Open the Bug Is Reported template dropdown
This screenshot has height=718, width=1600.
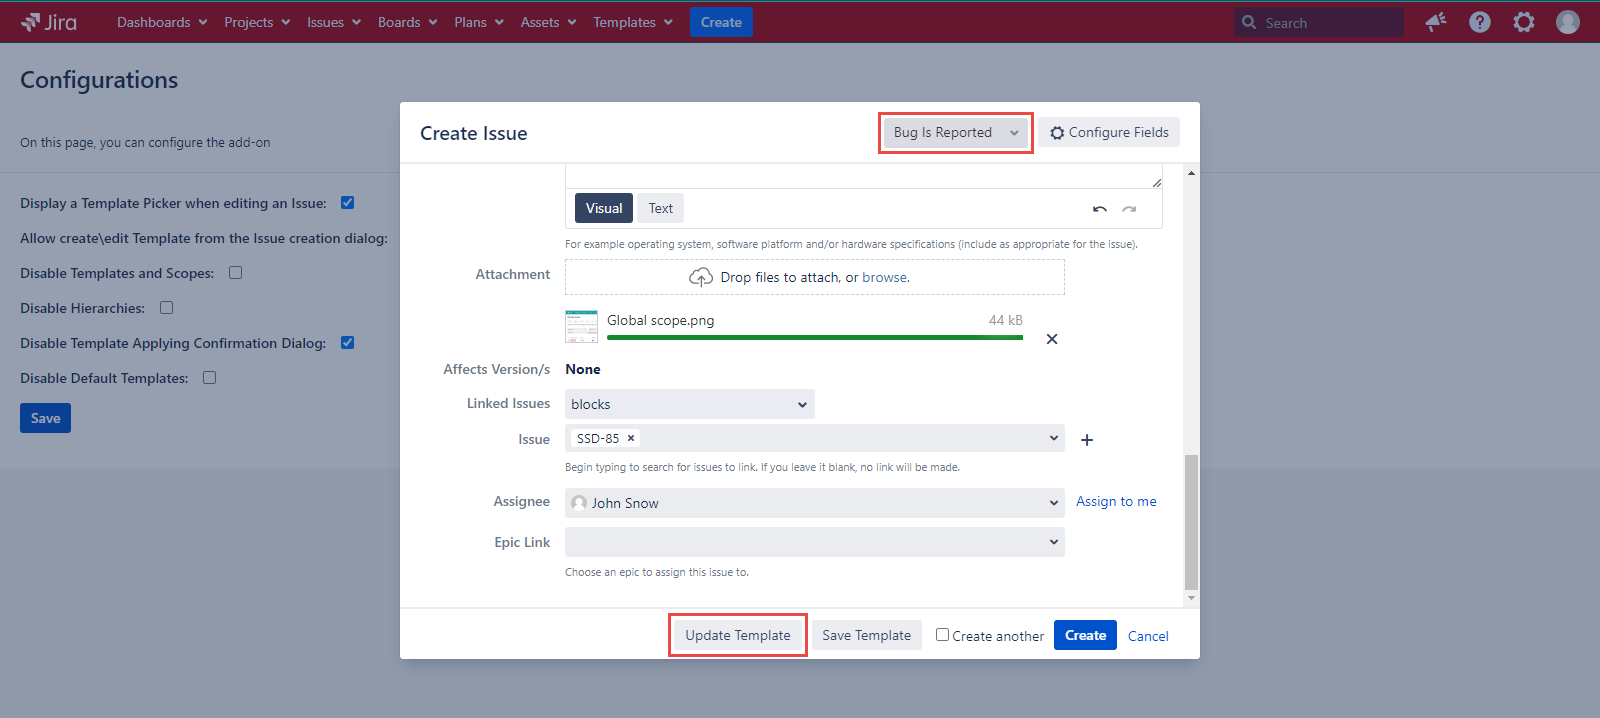pyautogui.click(x=955, y=133)
